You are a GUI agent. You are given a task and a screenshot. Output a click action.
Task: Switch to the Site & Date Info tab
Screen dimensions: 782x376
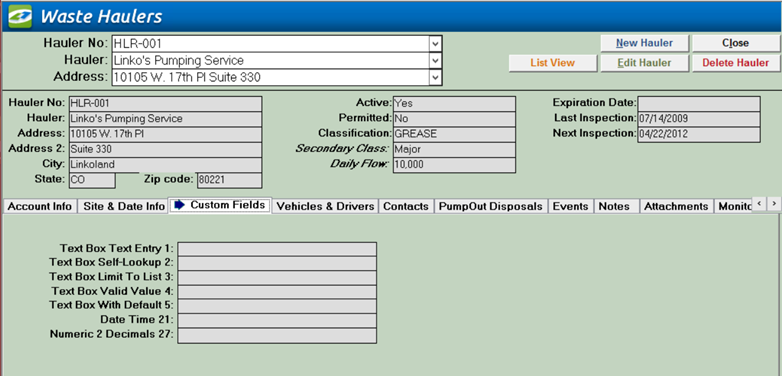click(124, 206)
